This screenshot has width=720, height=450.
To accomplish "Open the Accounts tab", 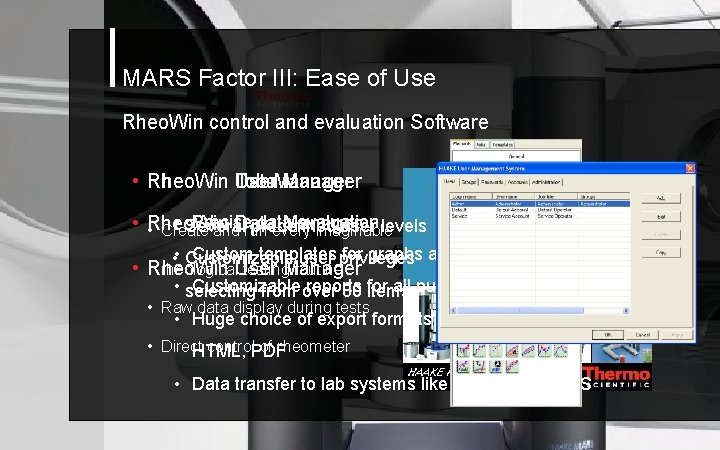I will 518,182.
